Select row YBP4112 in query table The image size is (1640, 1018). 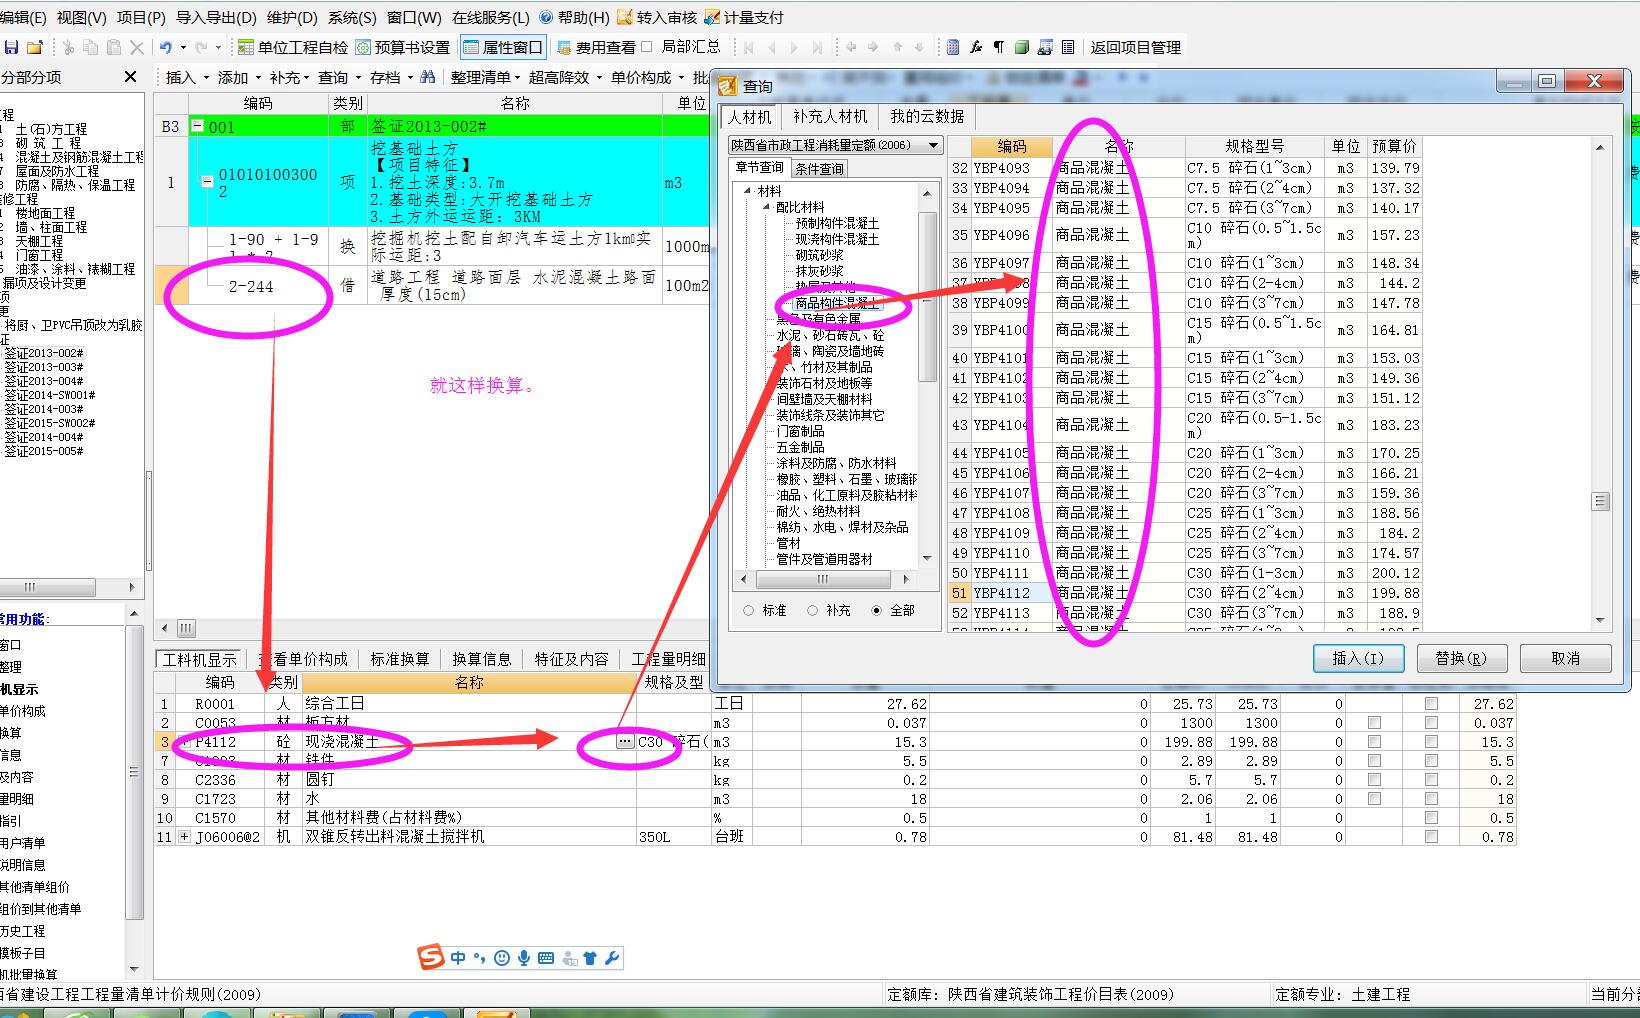(1185, 593)
